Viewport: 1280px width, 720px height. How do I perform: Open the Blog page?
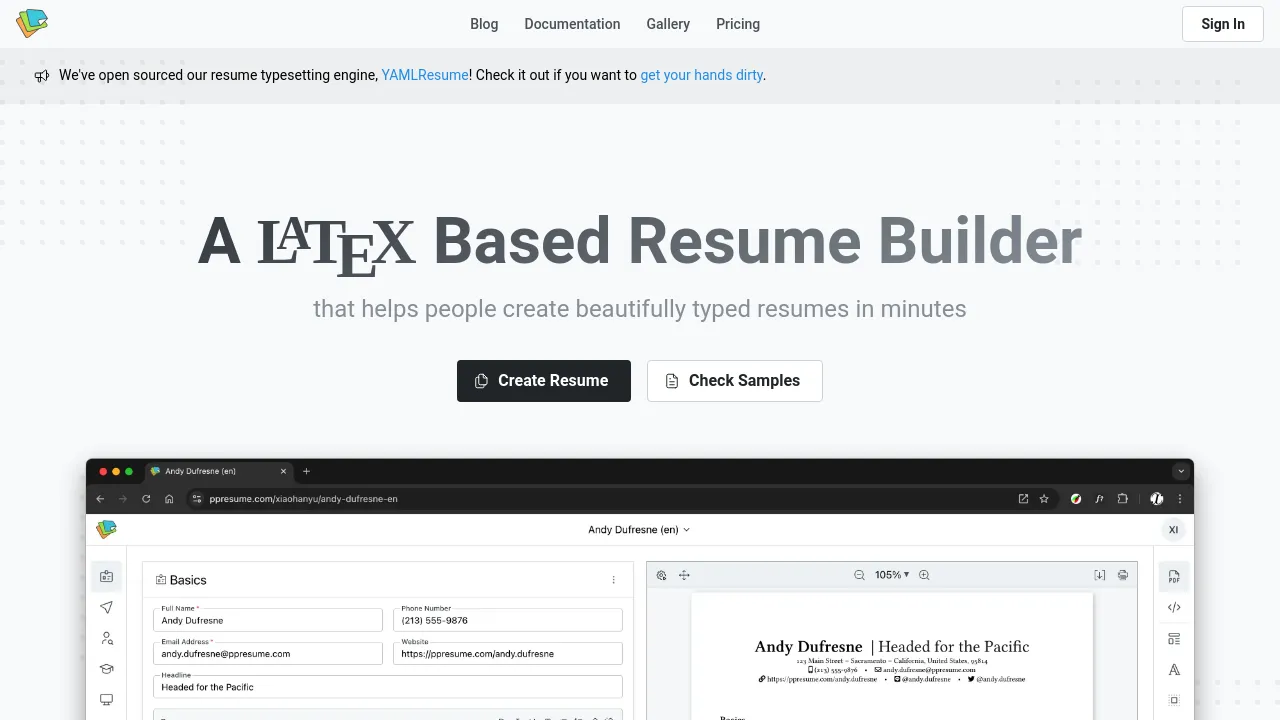point(484,24)
